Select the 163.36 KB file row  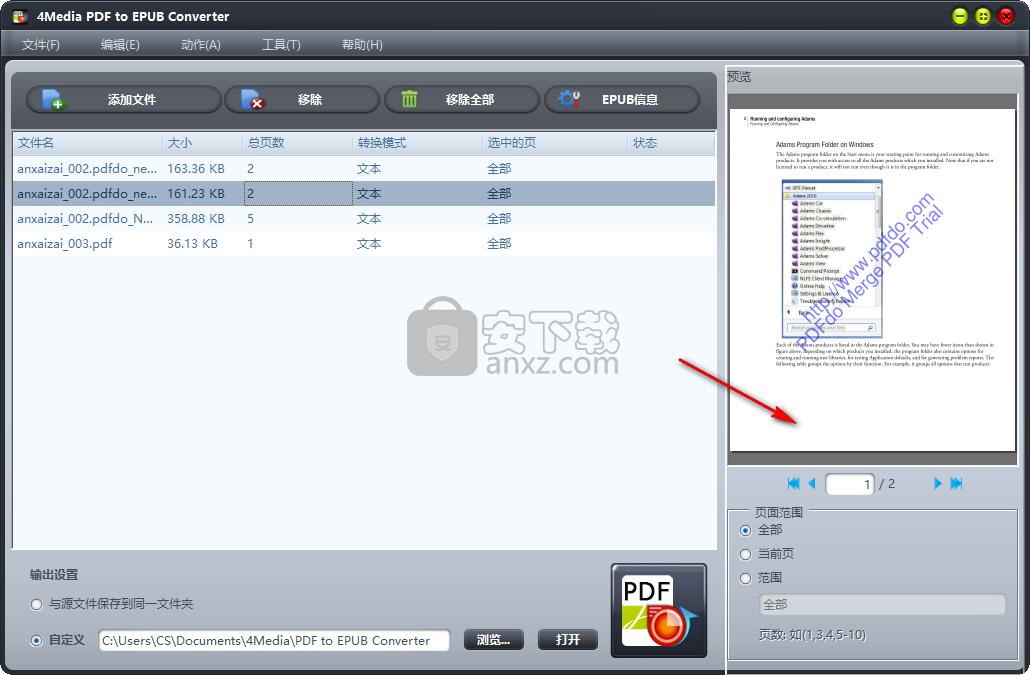pyautogui.click(x=364, y=169)
